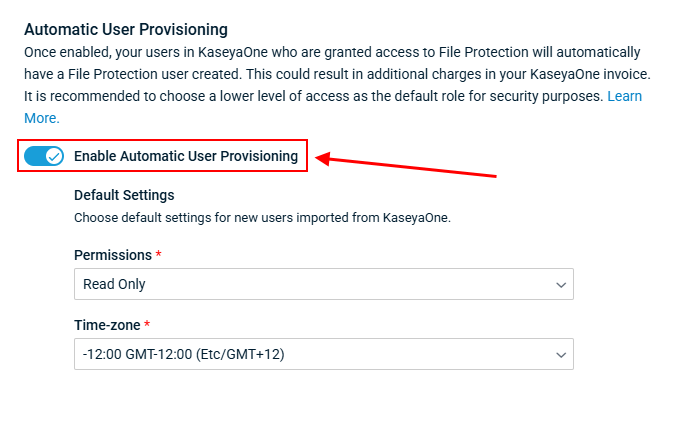This screenshot has height=424, width=675.
Task: Open the Time-zone dropdown
Action: (323, 354)
